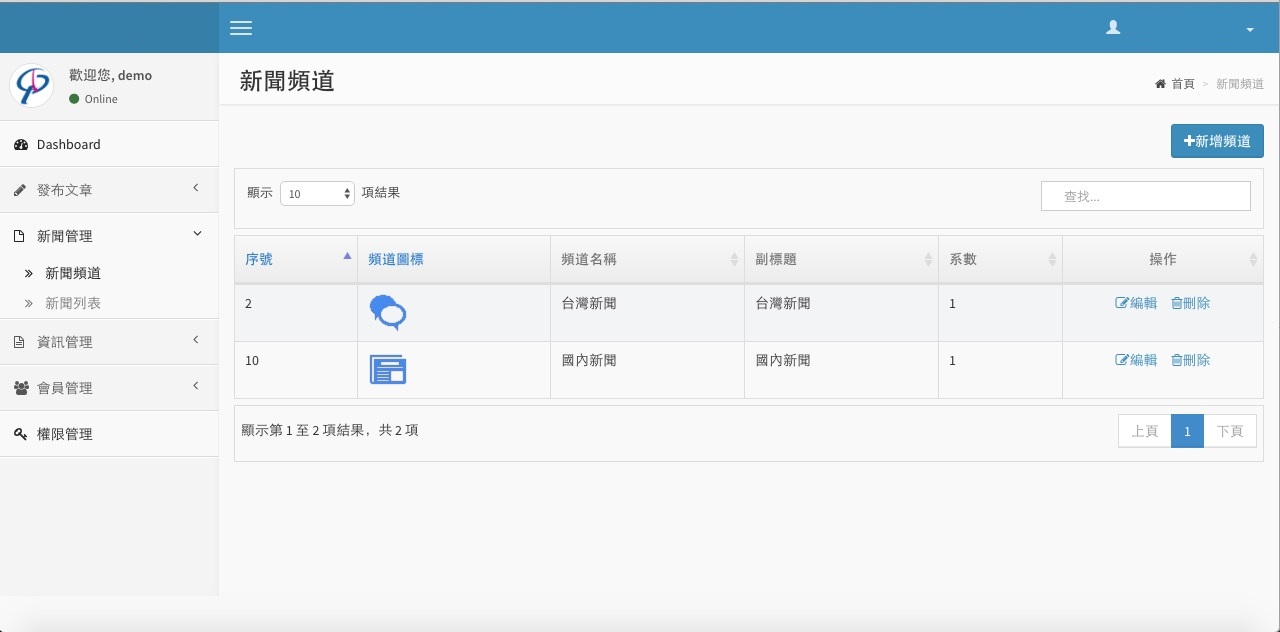Edit the 台灣新聞 channel row
This screenshot has height=632, width=1280.
click(x=1136, y=303)
